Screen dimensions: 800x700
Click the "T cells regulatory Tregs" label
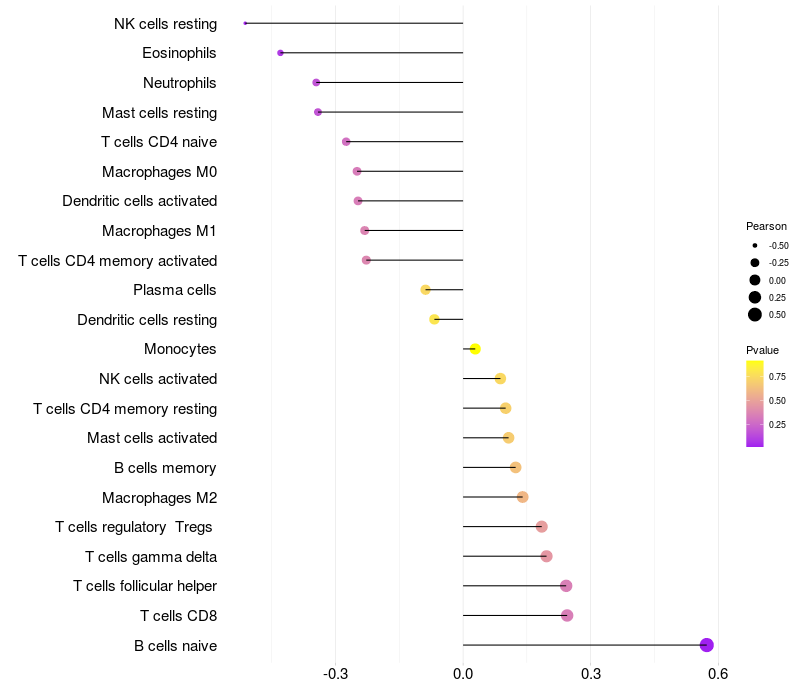(134, 527)
